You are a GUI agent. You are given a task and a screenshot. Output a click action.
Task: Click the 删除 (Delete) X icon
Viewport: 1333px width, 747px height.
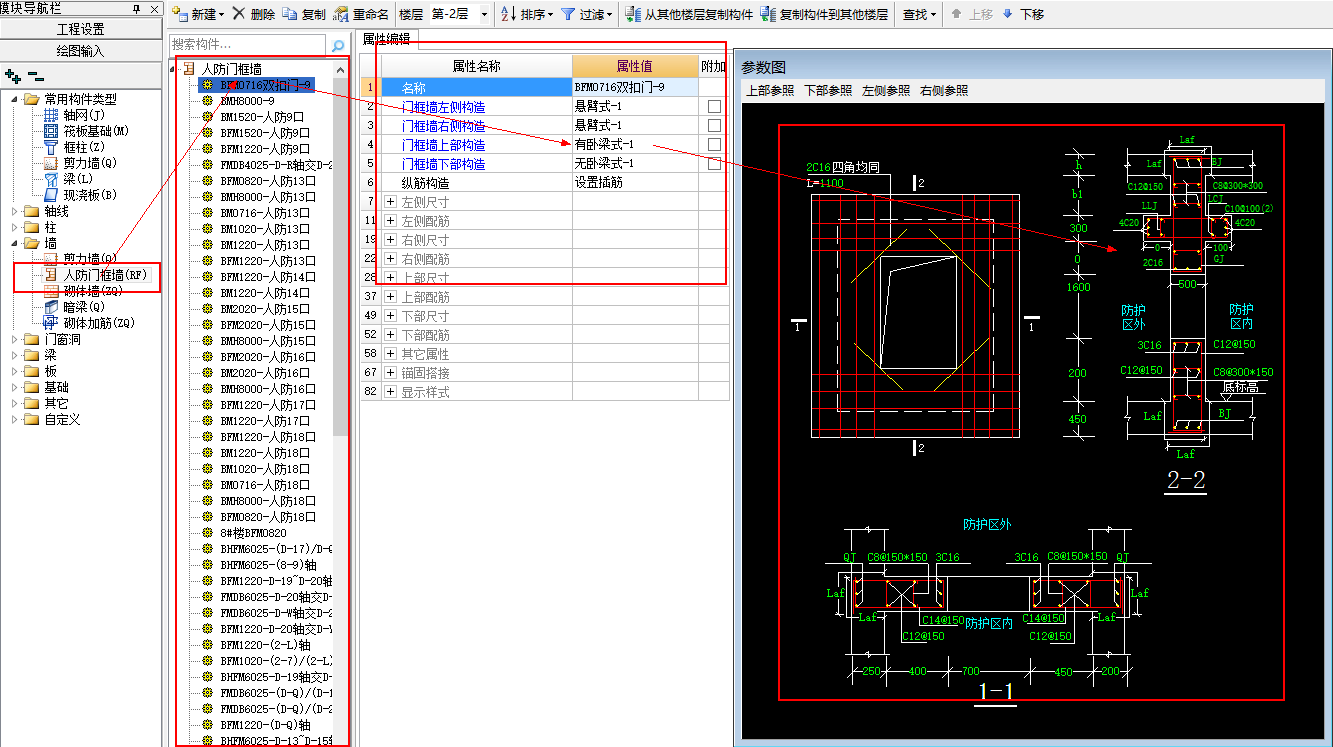[x=238, y=14]
